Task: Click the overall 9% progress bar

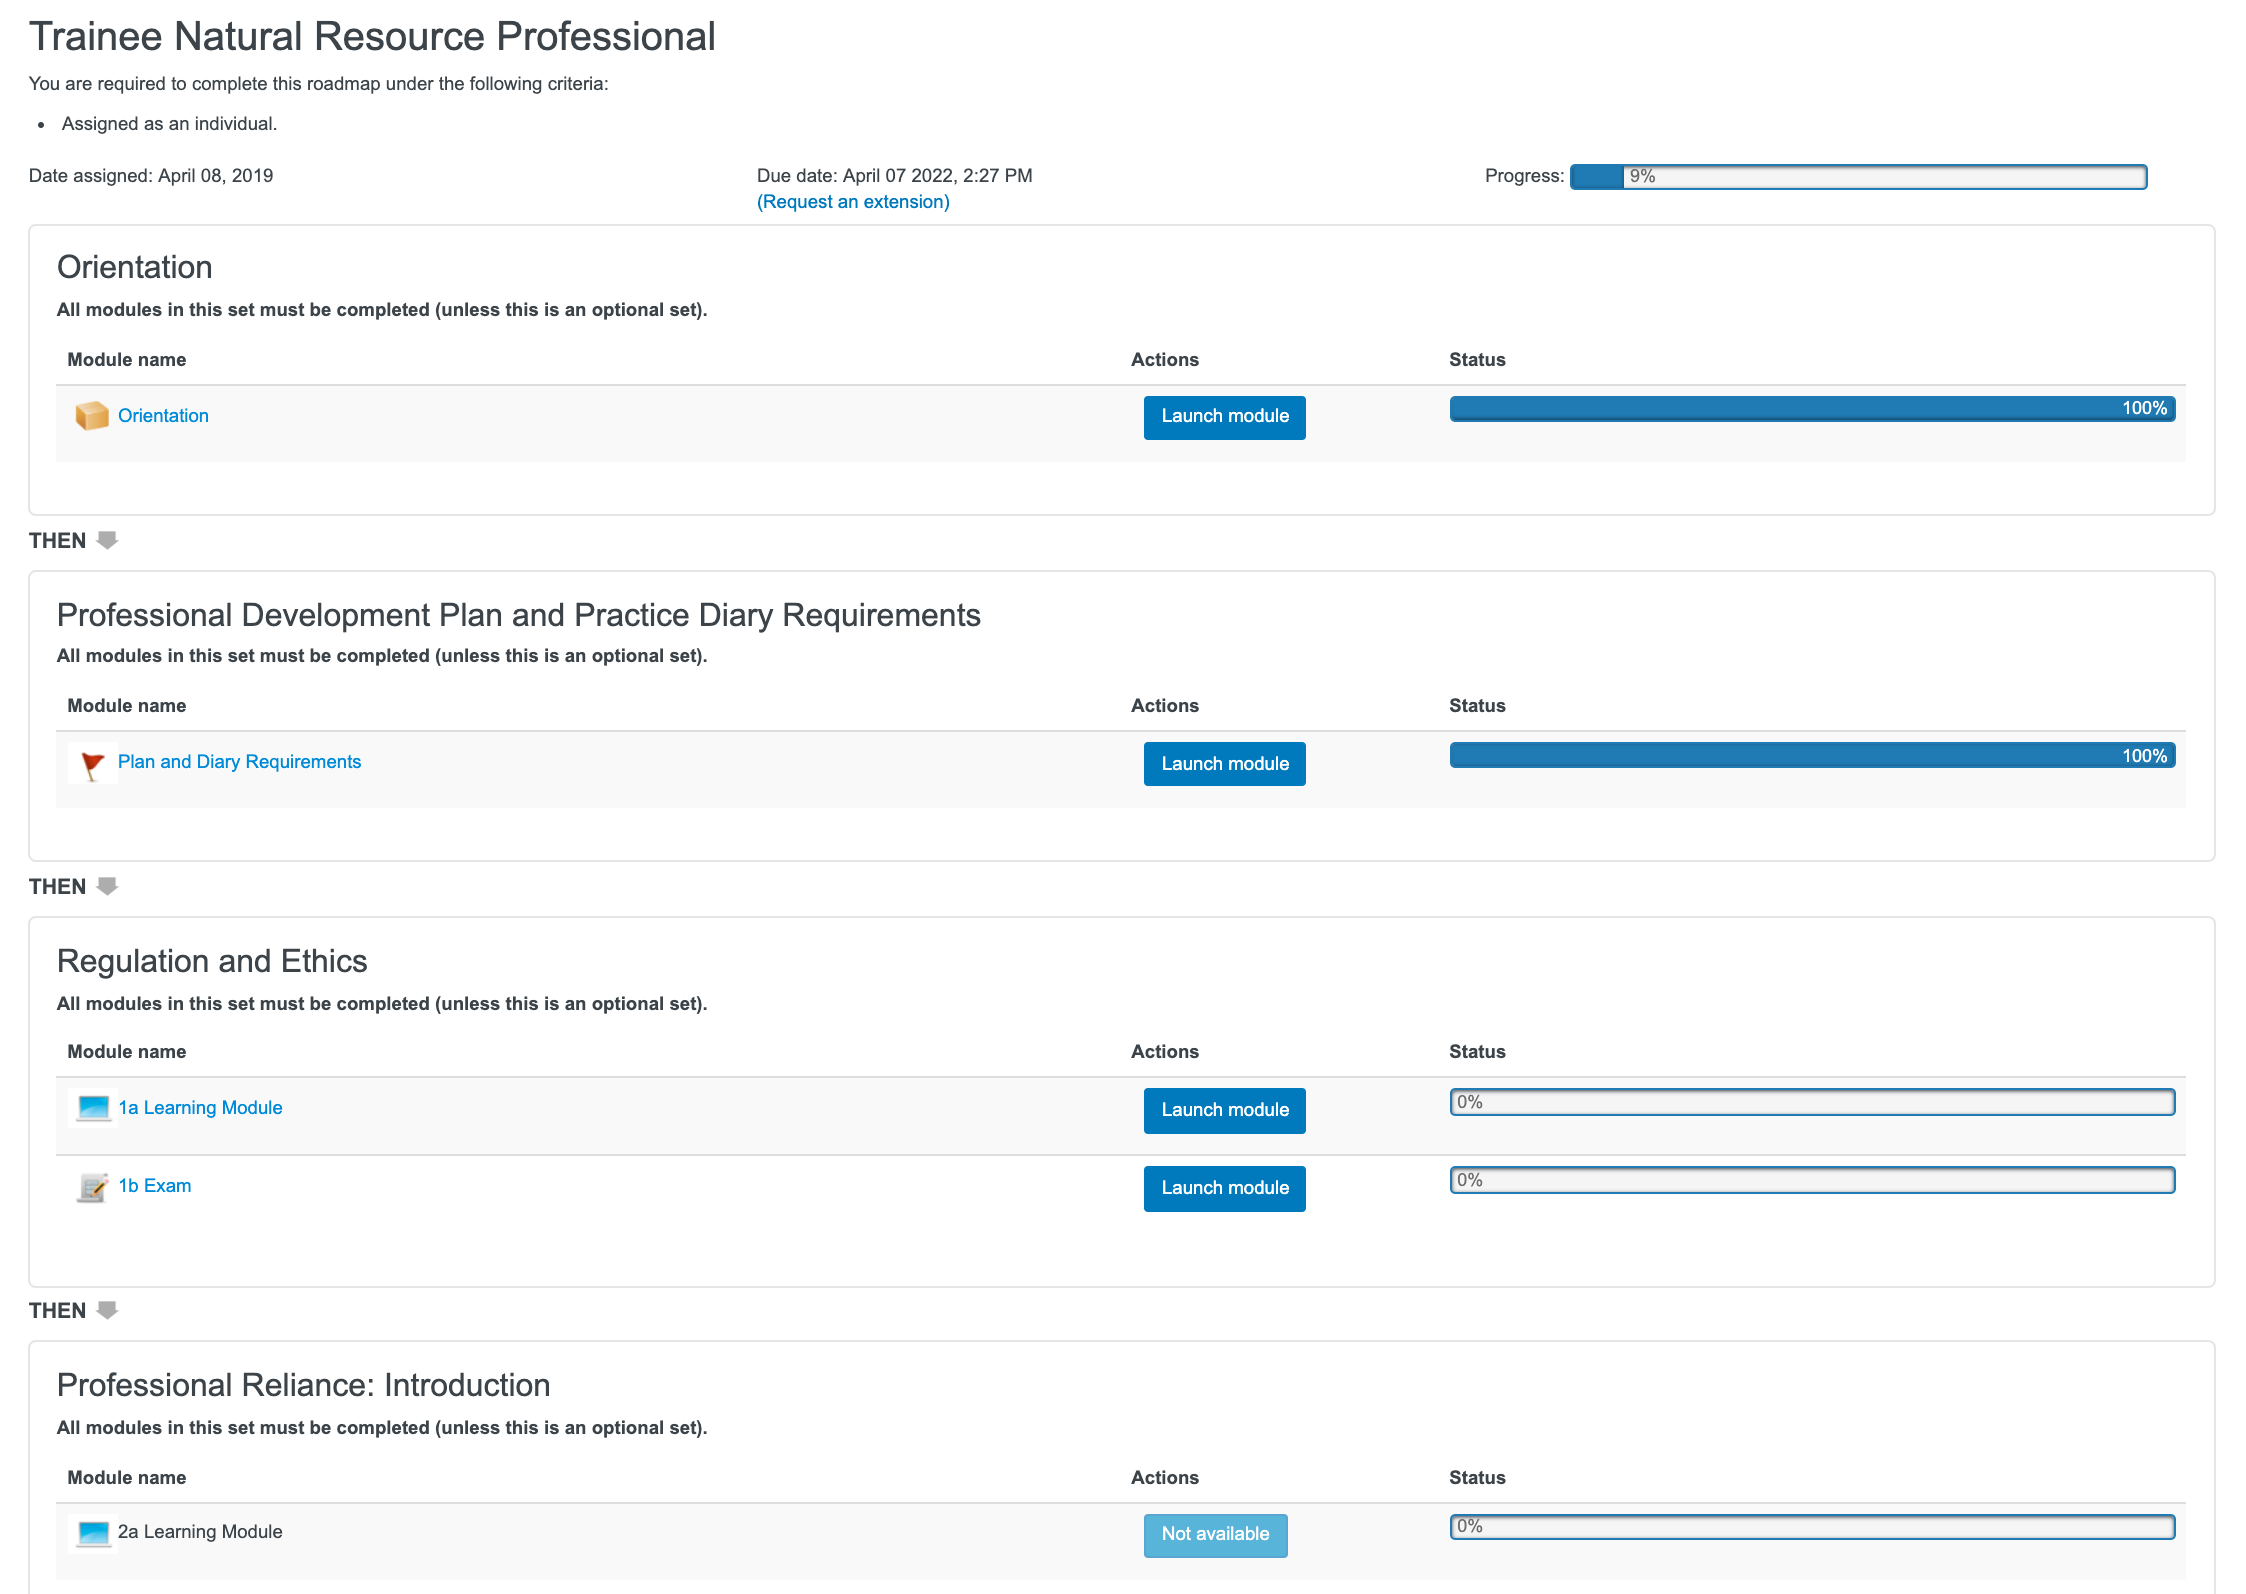Action: pyautogui.click(x=1858, y=177)
